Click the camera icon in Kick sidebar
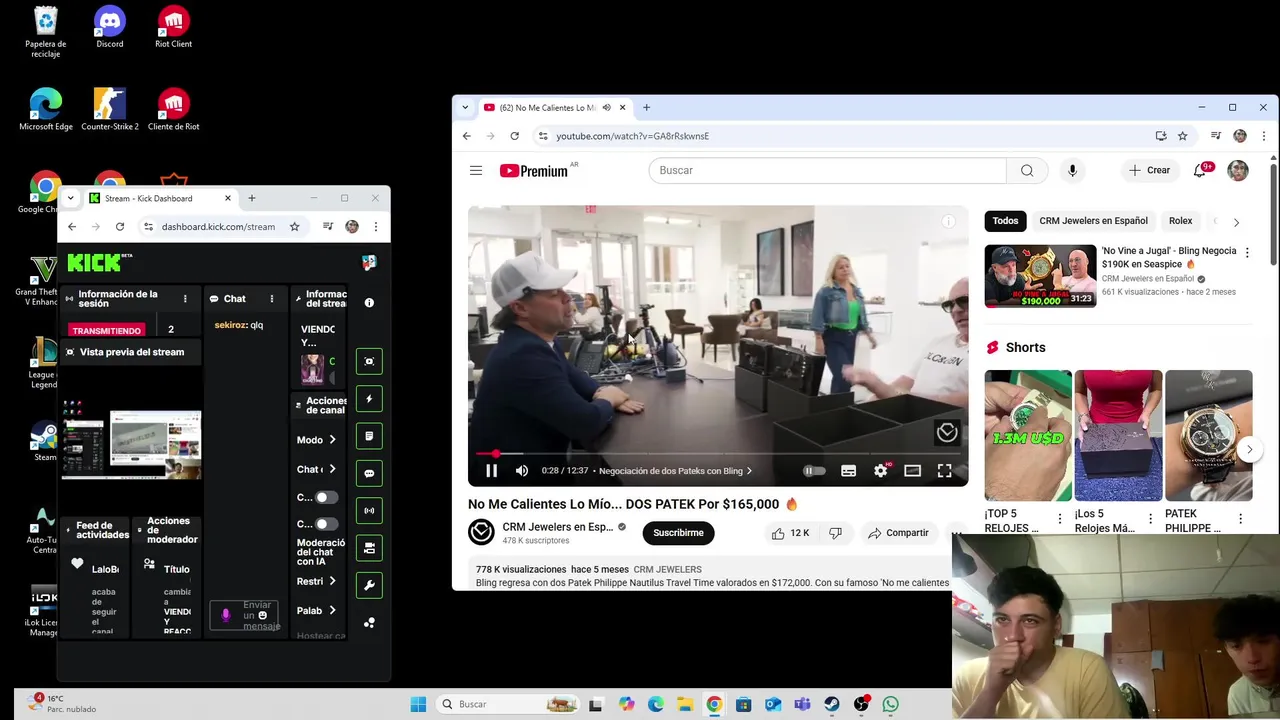 tap(369, 548)
